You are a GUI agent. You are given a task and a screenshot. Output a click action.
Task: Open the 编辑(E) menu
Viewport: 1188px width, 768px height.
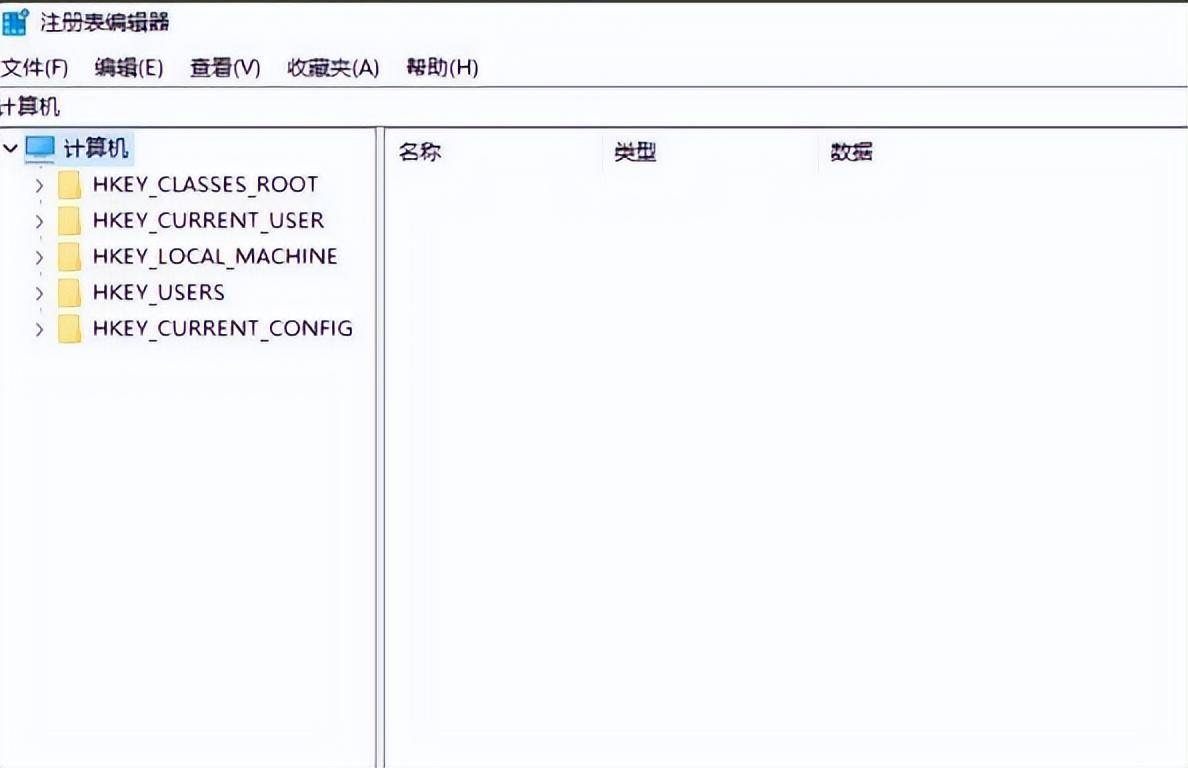(x=129, y=68)
